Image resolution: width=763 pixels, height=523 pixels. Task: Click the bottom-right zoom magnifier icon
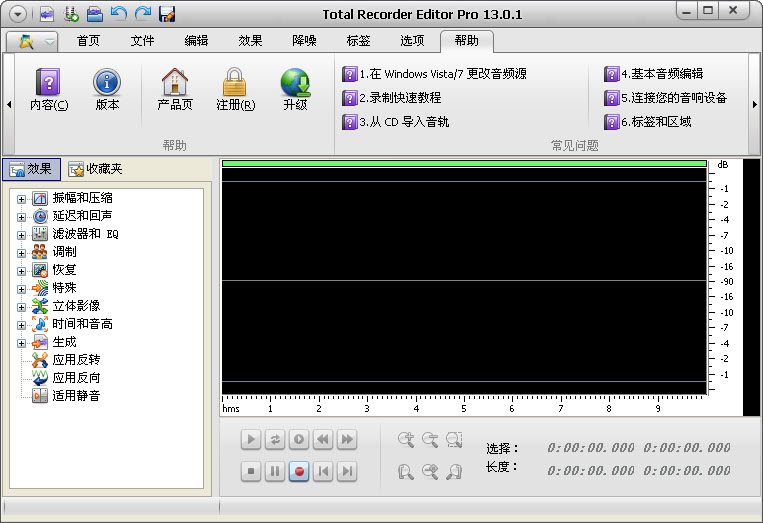pyautogui.click(x=454, y=471)
